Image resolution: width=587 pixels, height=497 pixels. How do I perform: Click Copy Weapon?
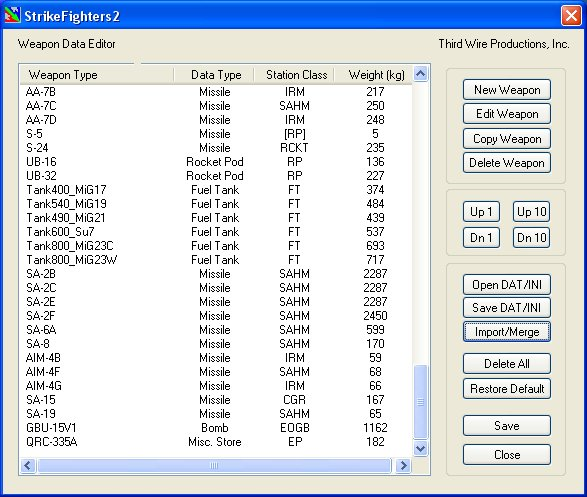[507, 139]
